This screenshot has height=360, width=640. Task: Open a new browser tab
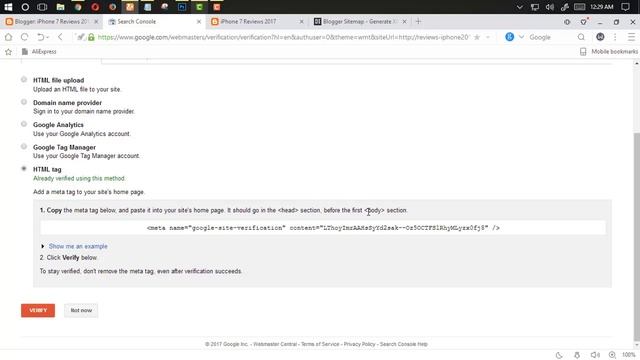[x=418, y=22]
